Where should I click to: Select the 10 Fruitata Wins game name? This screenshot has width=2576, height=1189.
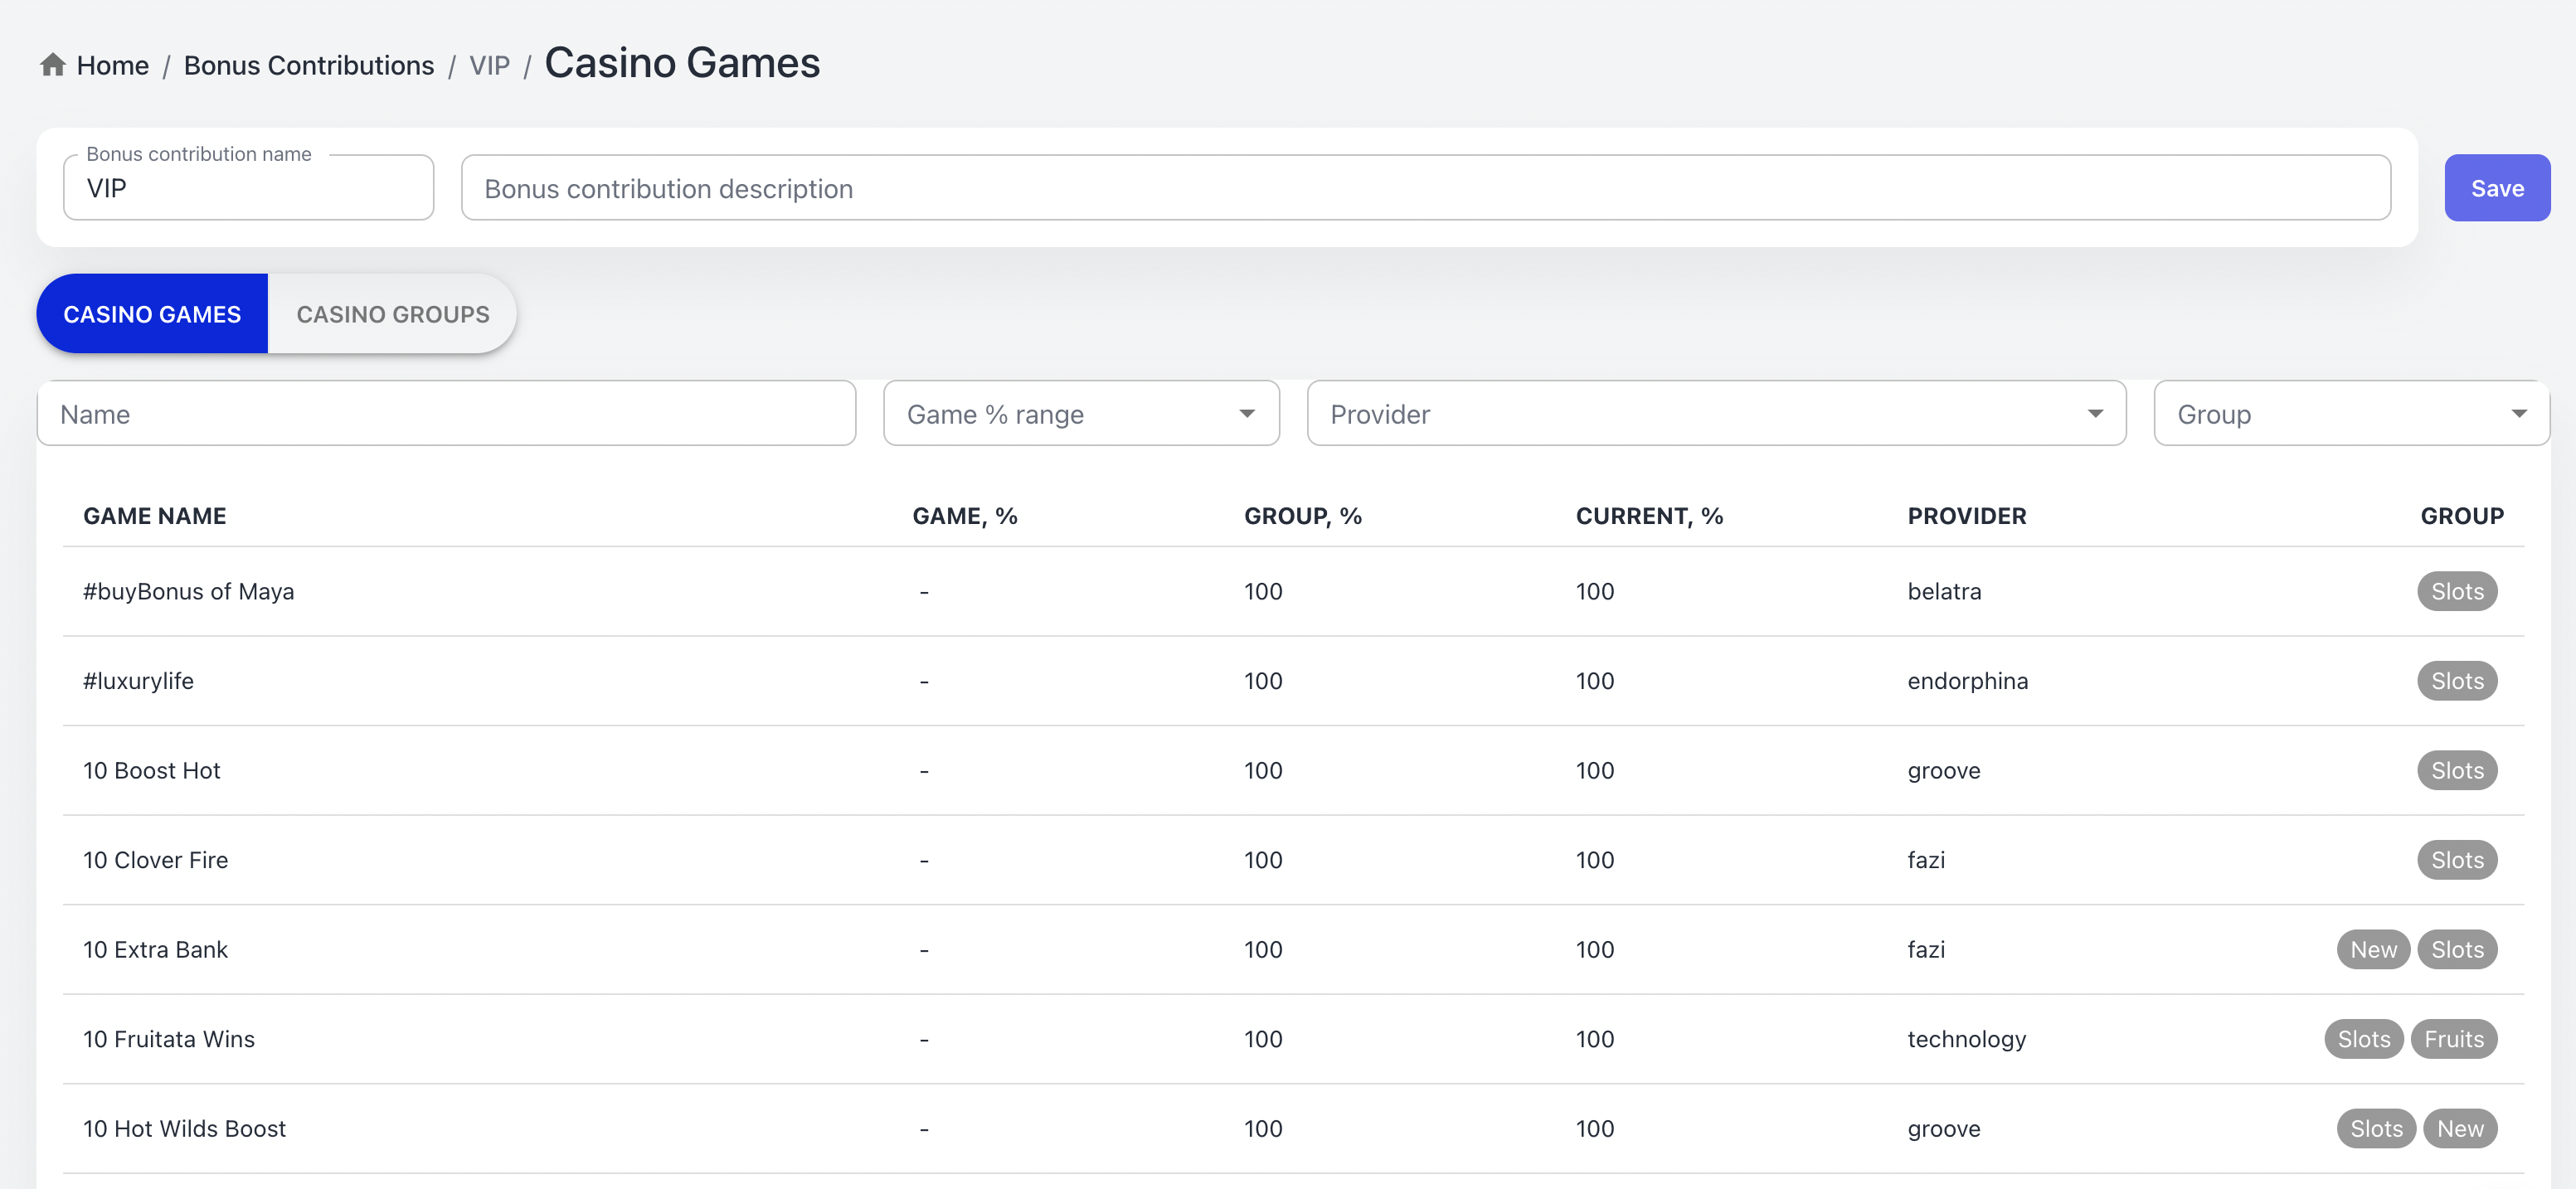[168, 1039]
